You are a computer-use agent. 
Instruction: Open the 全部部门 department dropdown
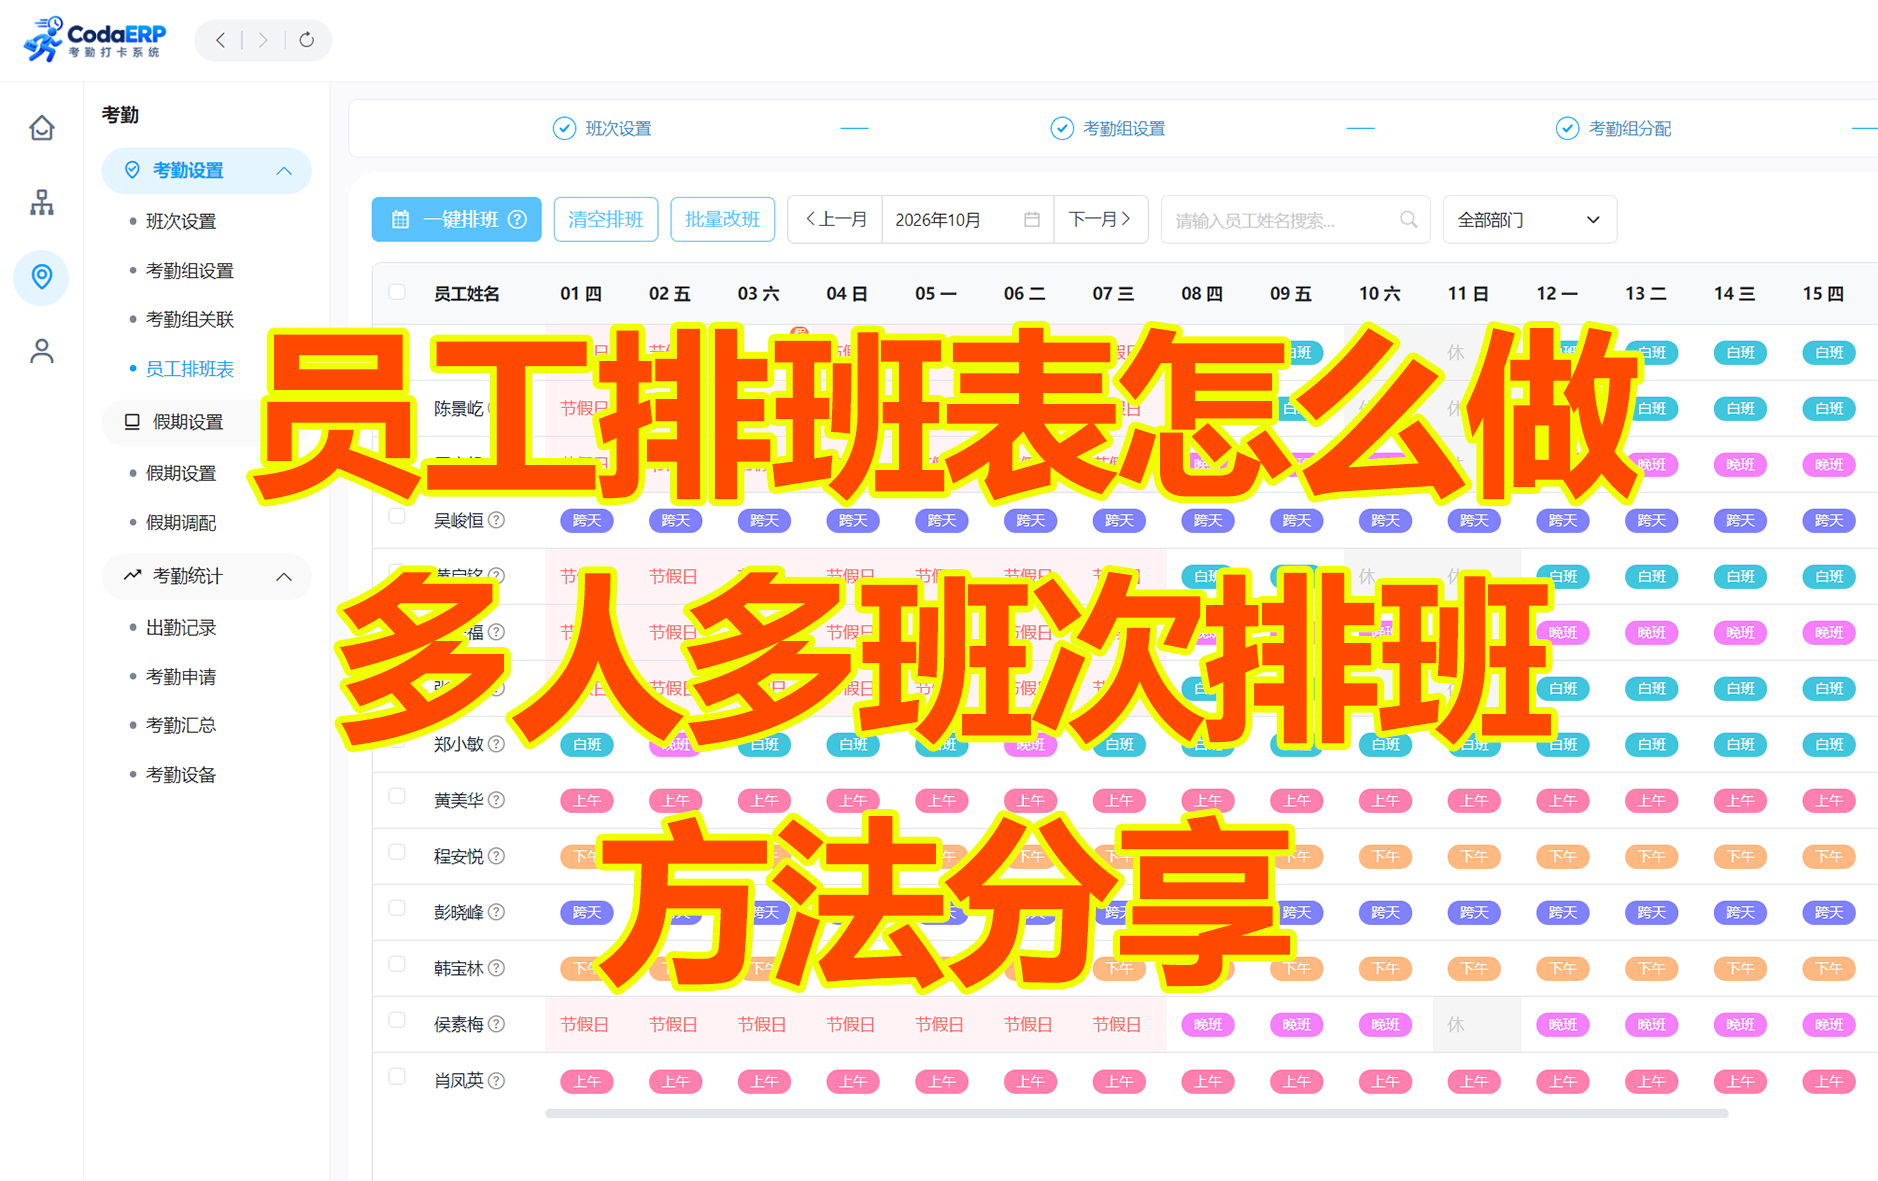tap(1529, 219)
